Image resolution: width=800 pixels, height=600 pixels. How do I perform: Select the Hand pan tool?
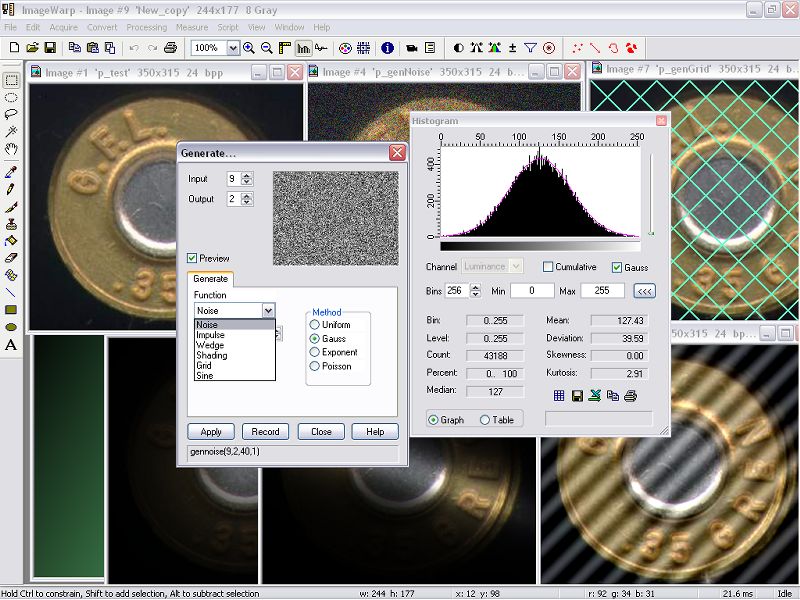11,149
